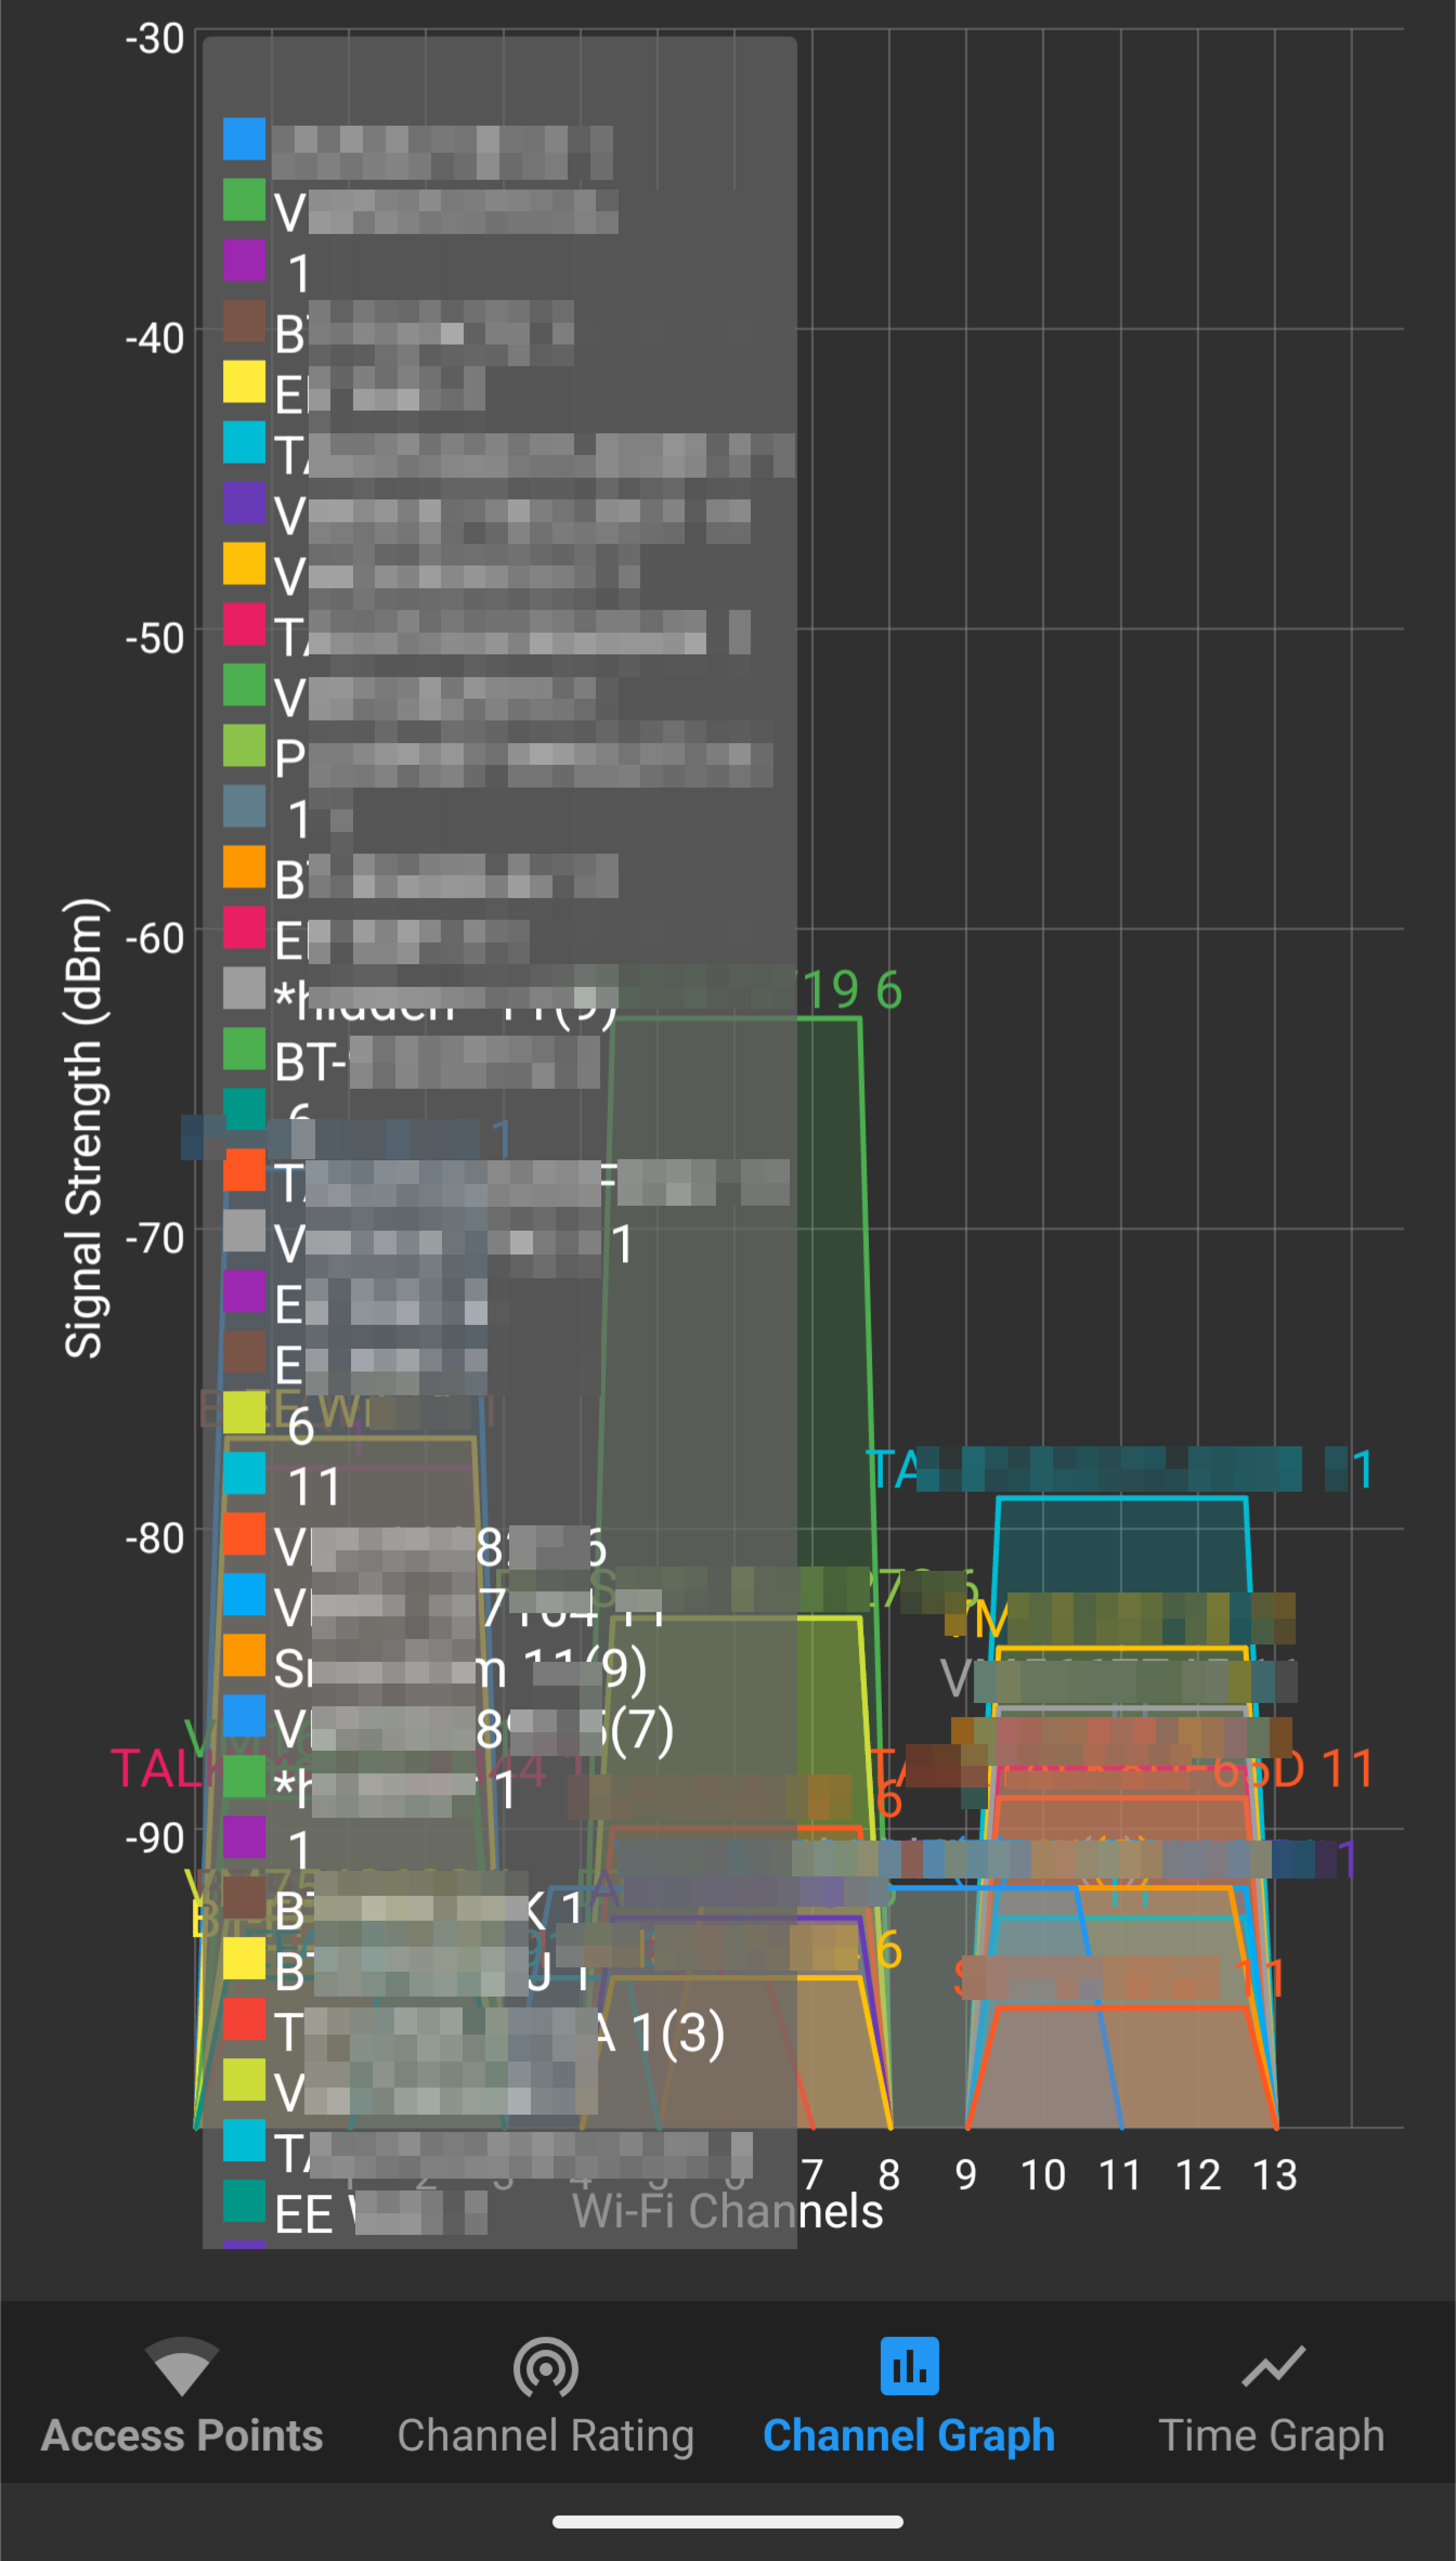The height and width of the screenshot is (2561, 1456).
Task: Click the '-50' signal strength tick label
Action: coord(155,639)
